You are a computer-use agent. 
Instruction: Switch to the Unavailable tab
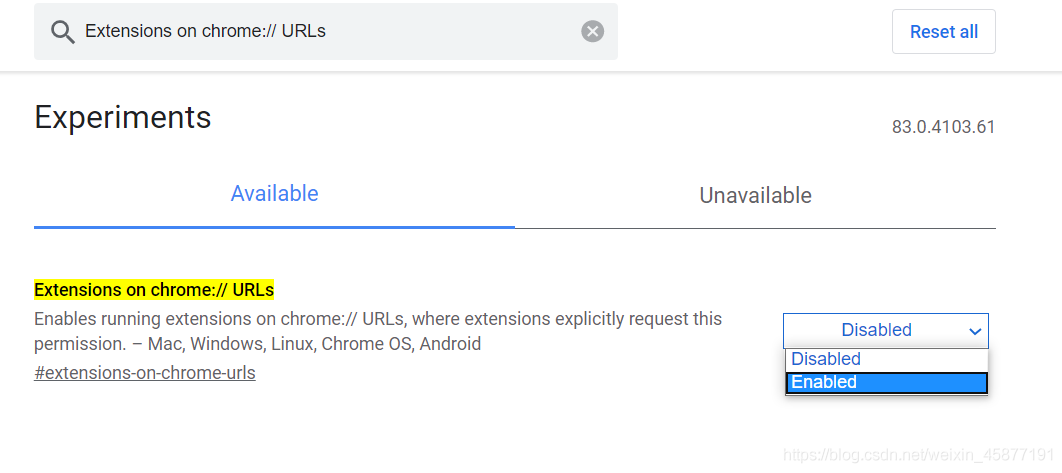click(755, 196)
